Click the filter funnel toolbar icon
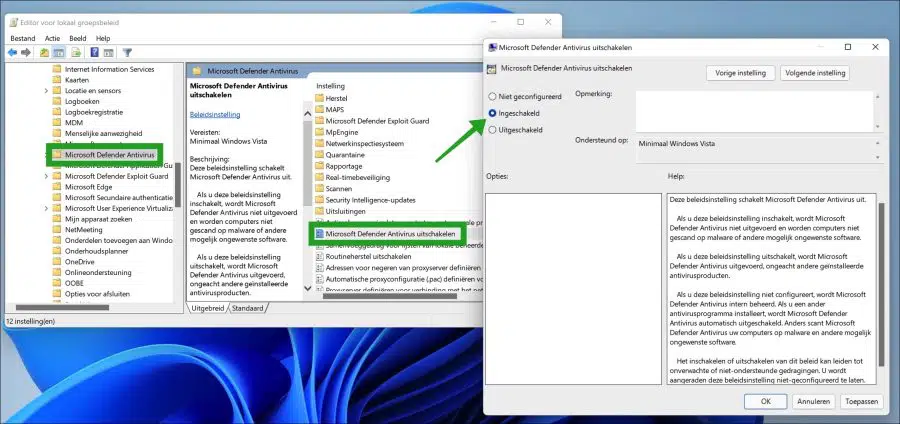Screen dimensions: 900x424 [x=127, y=53]
